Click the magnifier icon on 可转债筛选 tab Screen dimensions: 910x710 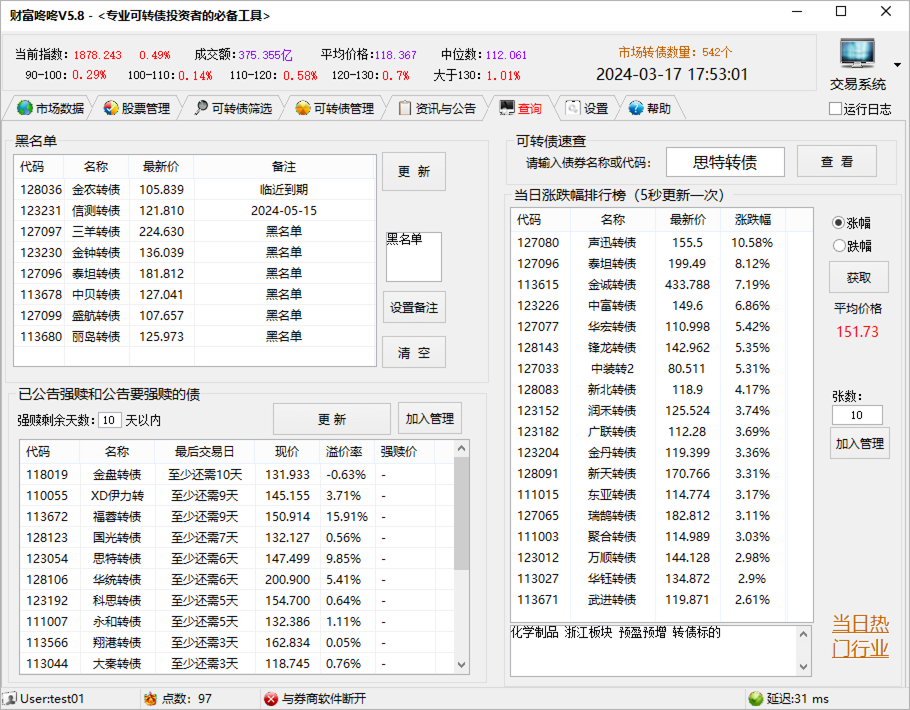pyautogui.click(x=201, y=108)
